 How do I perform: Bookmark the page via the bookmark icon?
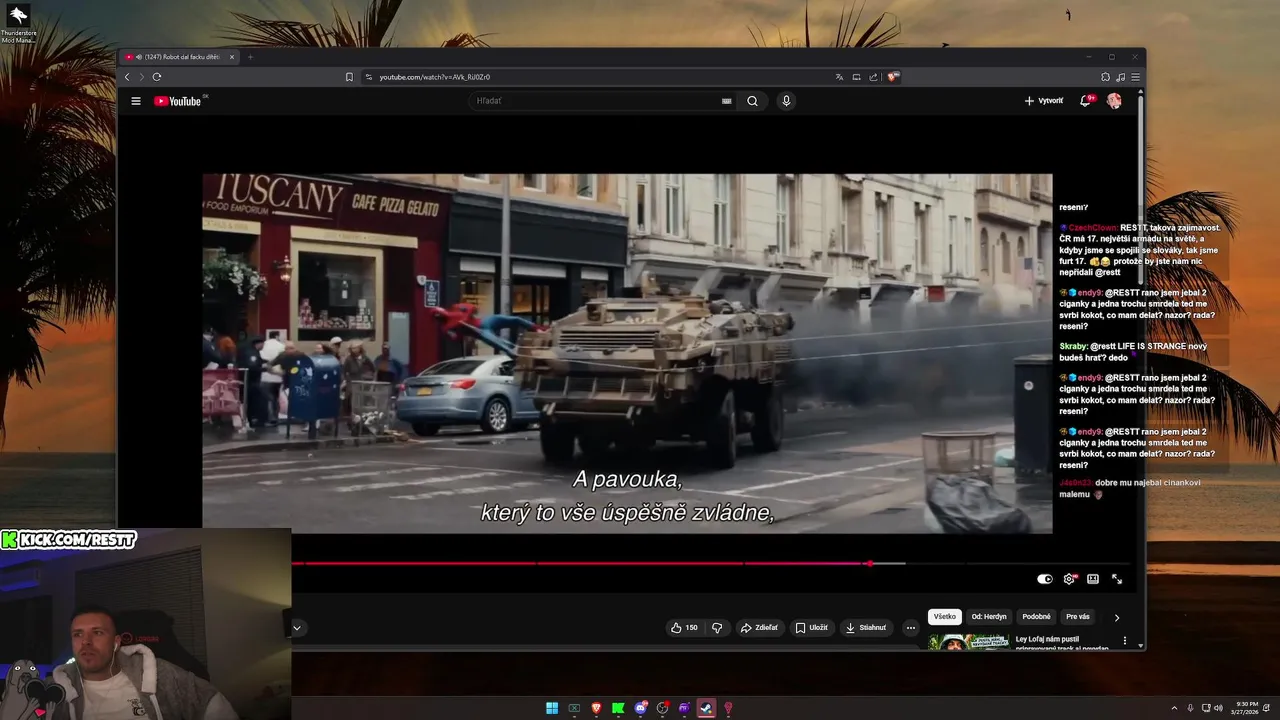349,77
